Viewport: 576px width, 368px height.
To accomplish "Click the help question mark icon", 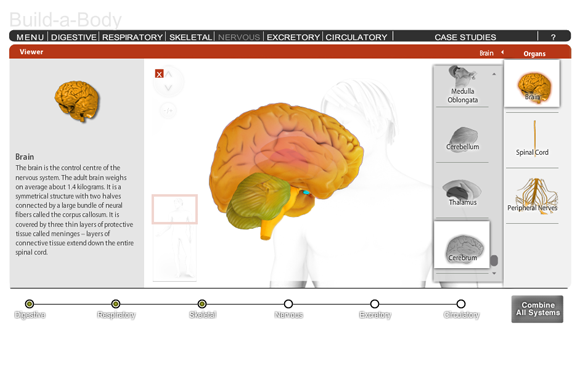I will point(553,37).
